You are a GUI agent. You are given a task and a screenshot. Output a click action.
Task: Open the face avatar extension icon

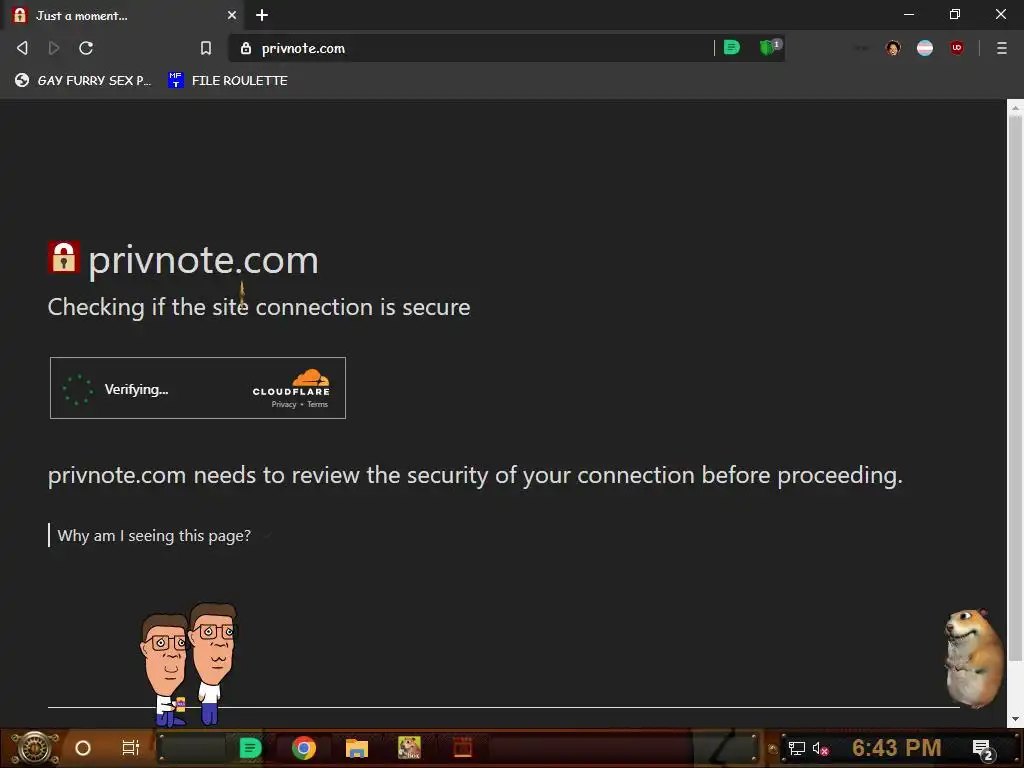(x=893, y=48)
